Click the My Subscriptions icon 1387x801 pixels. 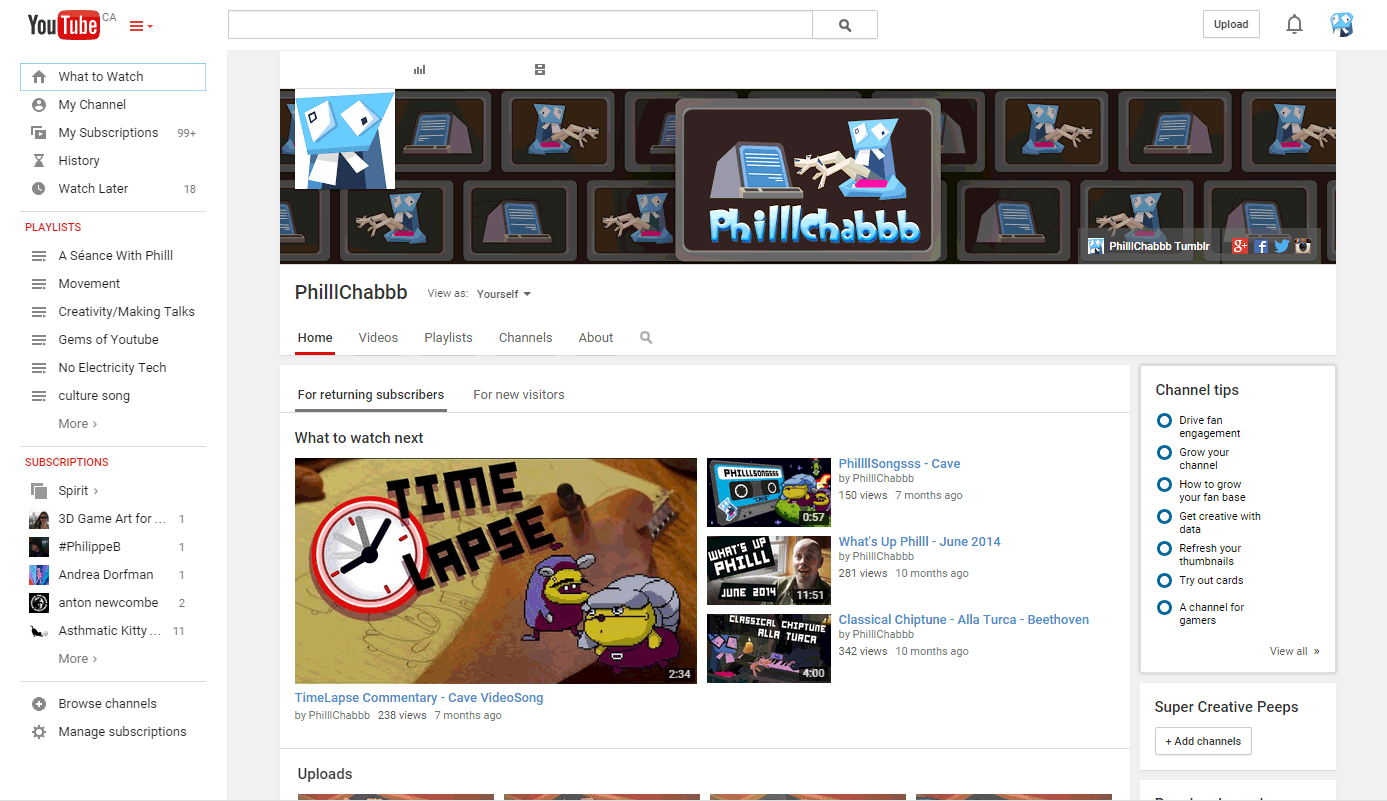point(39,133)
